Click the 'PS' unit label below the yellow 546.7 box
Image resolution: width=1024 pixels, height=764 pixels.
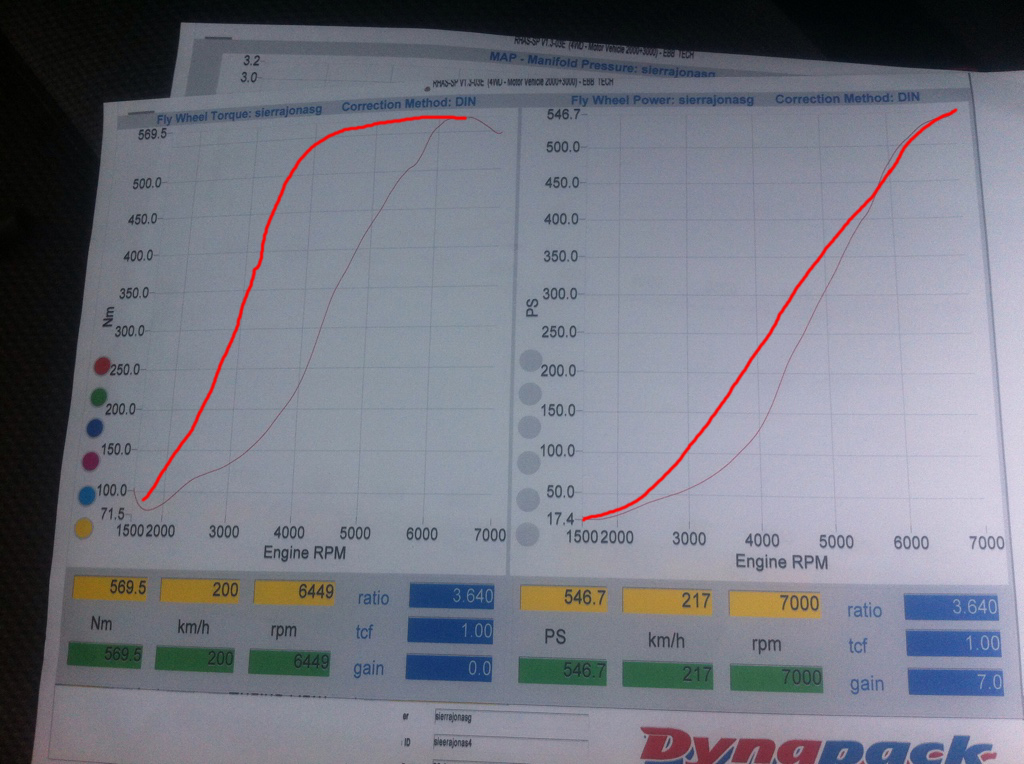555,637
